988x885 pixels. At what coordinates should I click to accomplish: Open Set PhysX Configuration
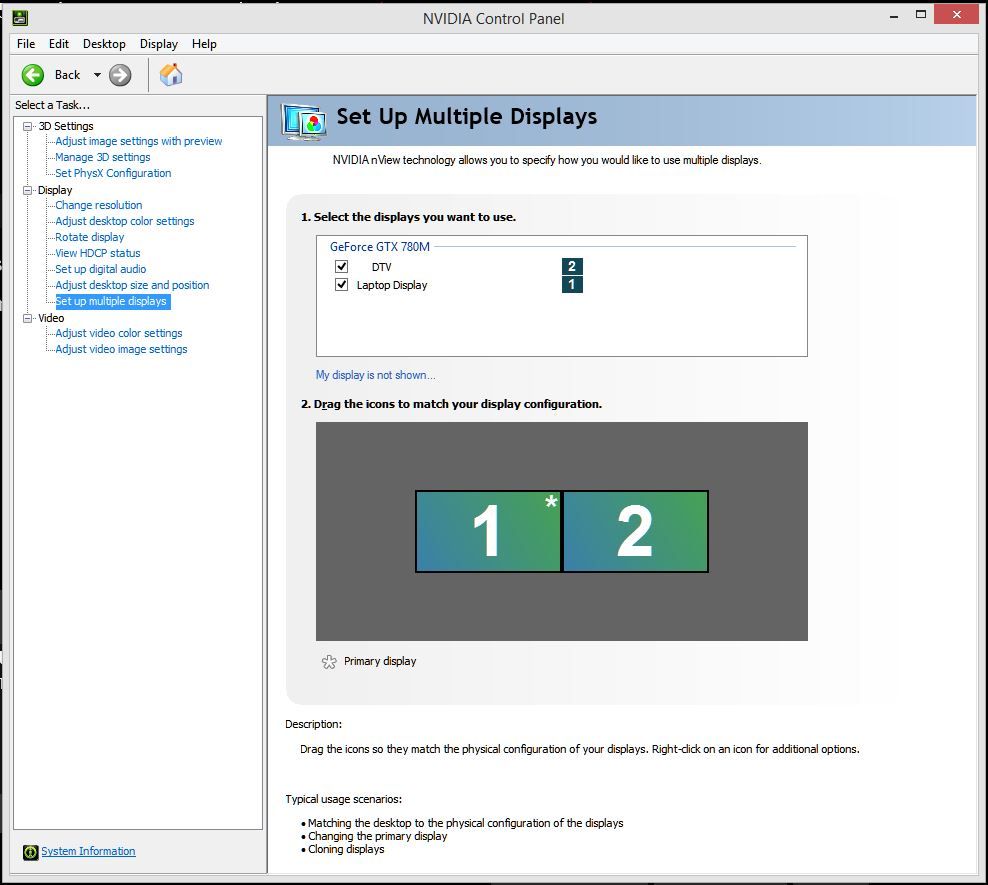click(113, 173)
